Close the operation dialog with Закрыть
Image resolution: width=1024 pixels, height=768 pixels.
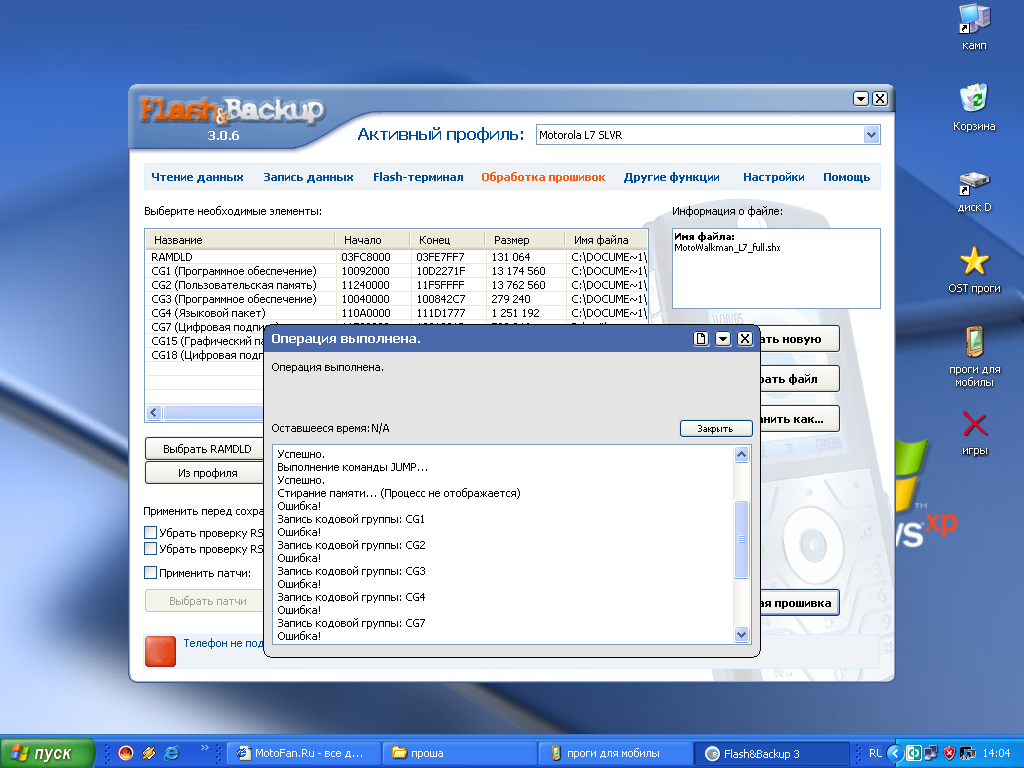pos(716,428)
